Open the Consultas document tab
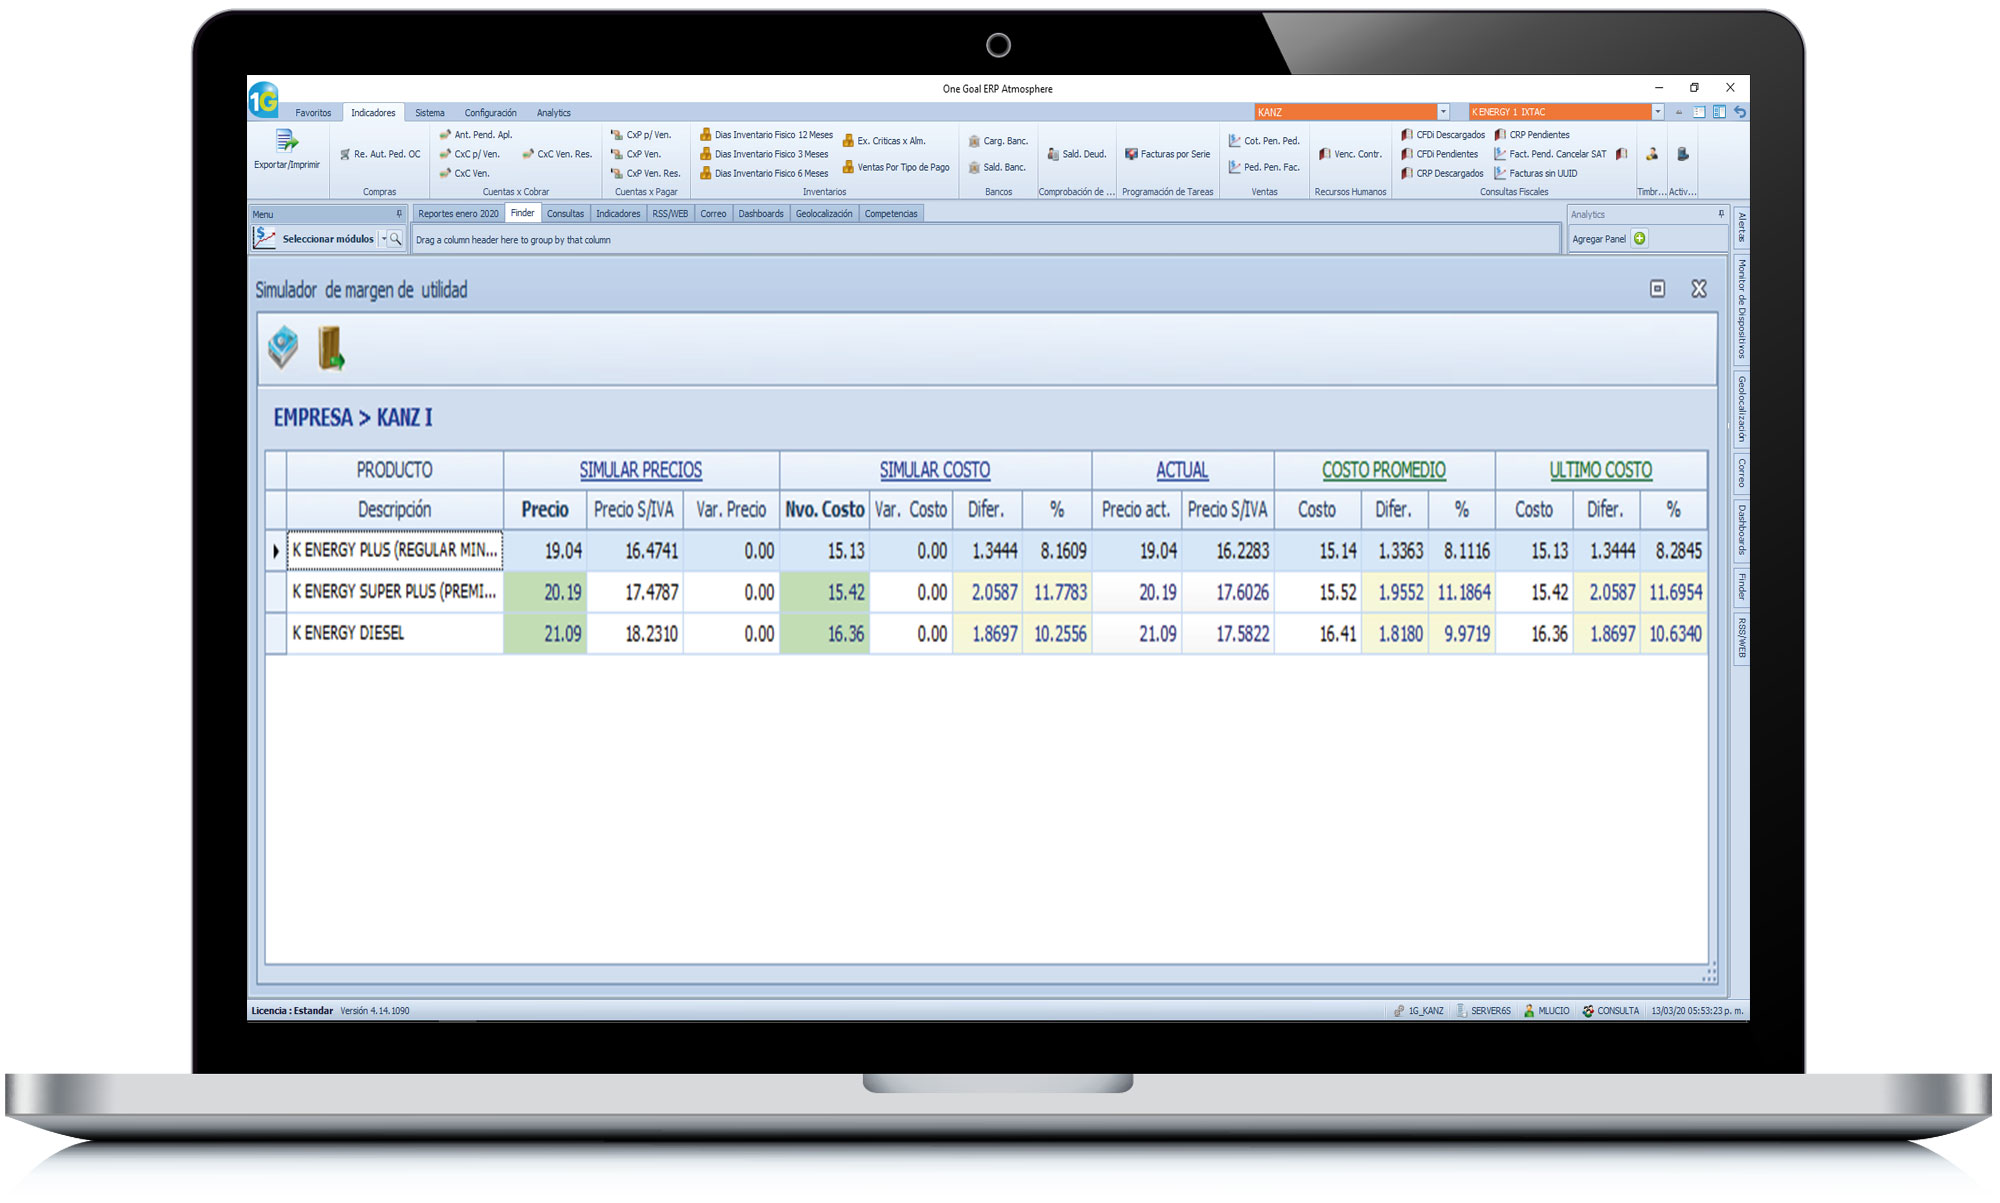2000x1203 pixels. [565, 214]
